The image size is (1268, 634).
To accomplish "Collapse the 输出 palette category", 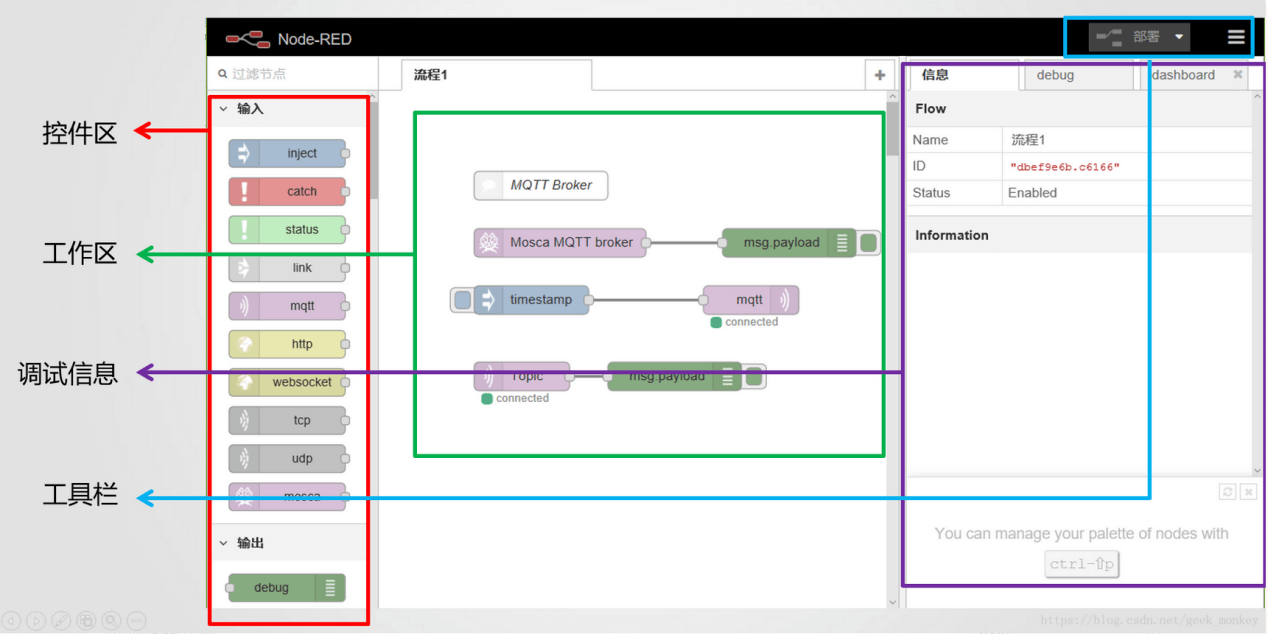I will (x=224, y=543).
